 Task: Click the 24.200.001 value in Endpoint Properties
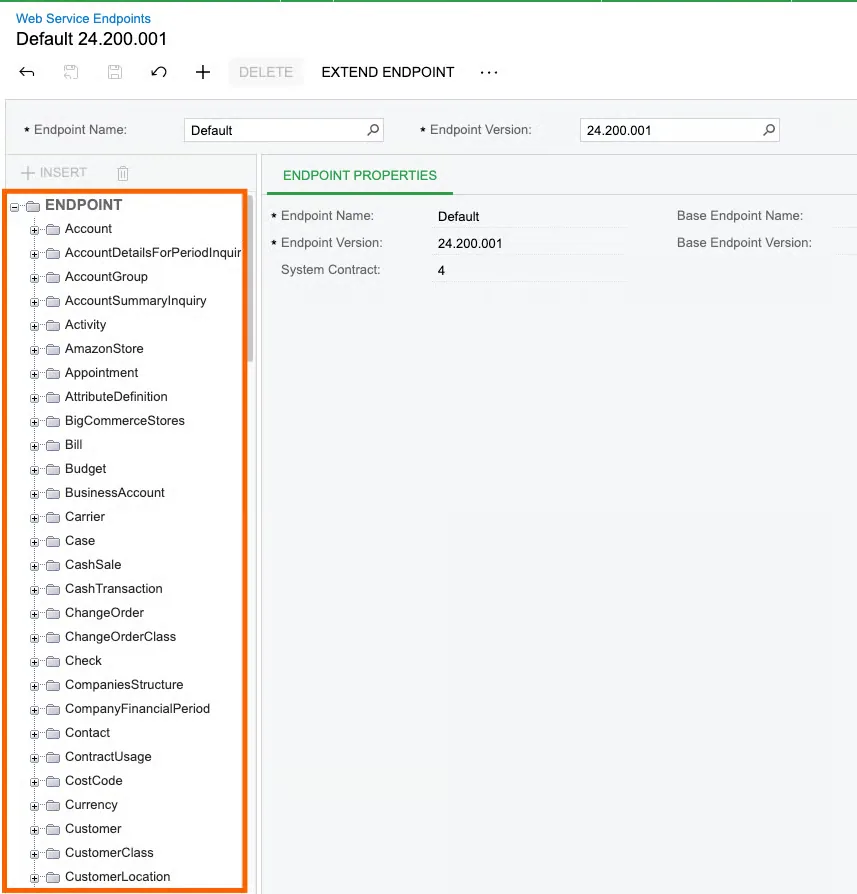coord(470,243)
